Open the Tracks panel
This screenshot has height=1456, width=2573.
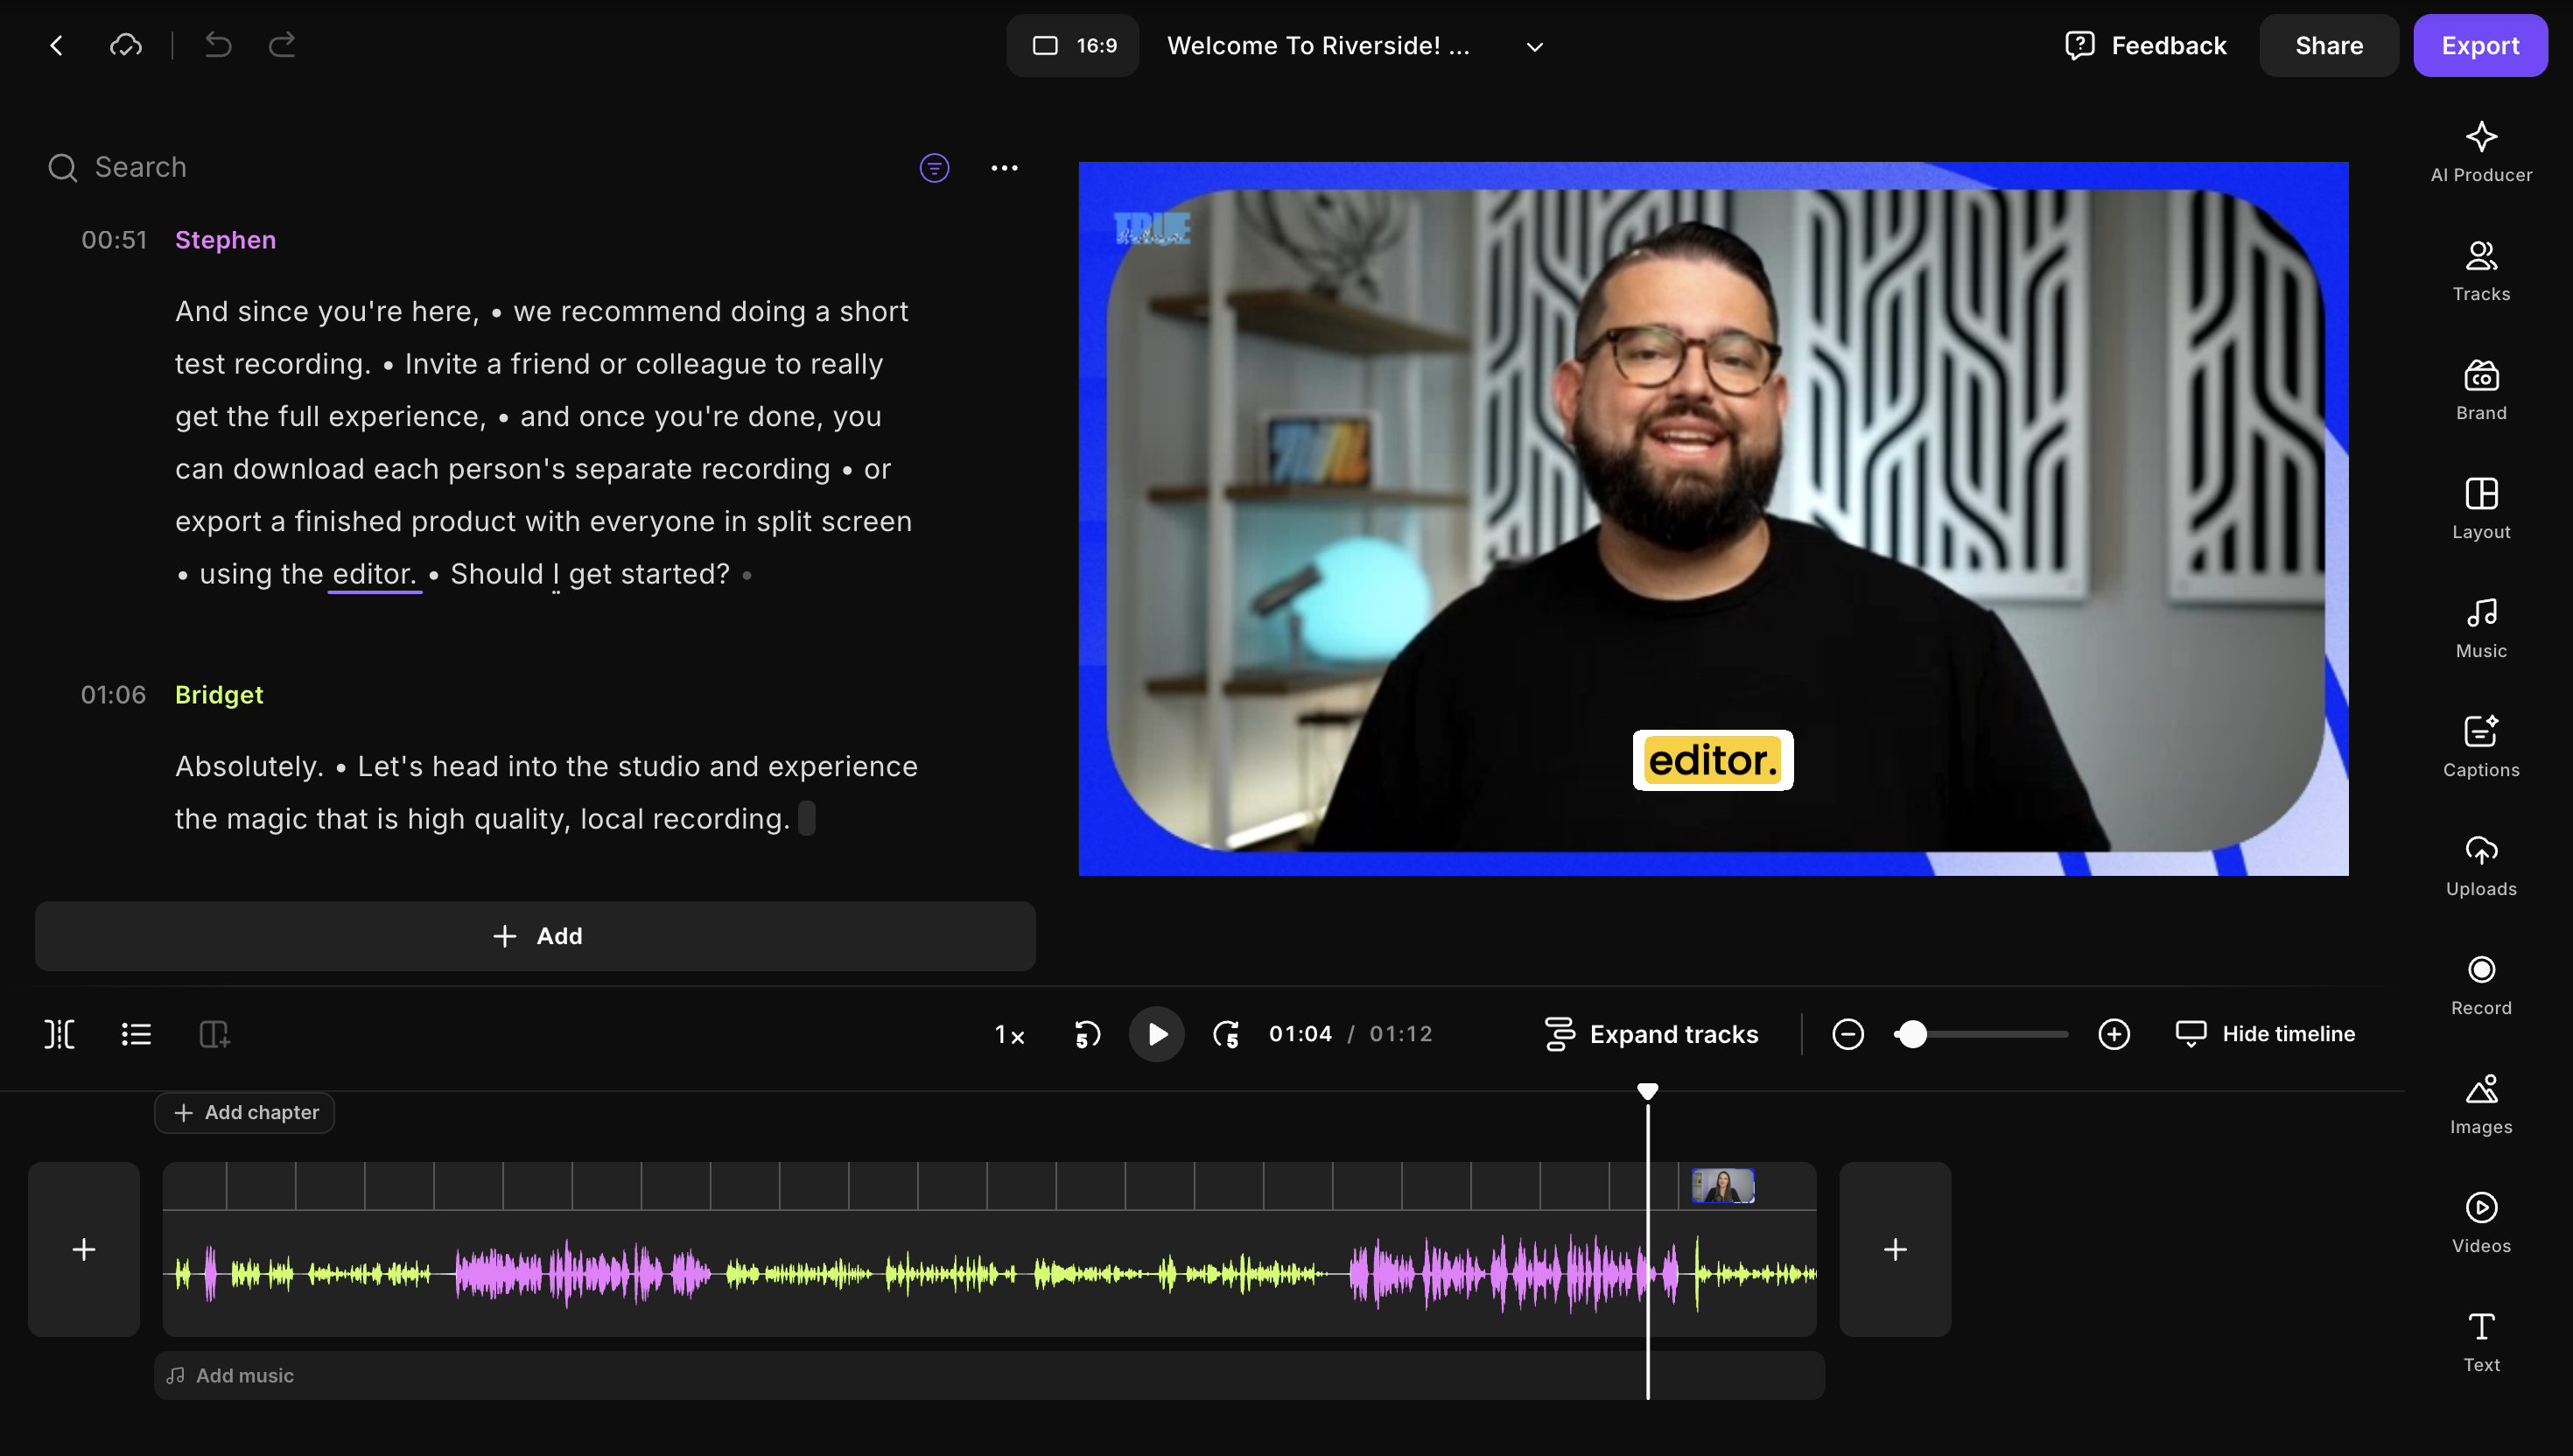tap(2480, 270)
